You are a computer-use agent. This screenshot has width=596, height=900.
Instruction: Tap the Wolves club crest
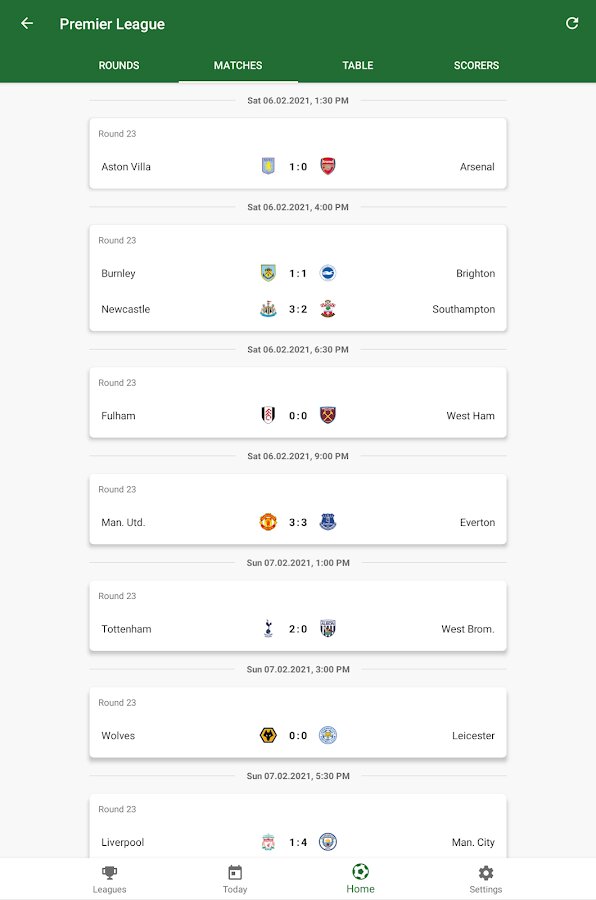pos(268,735)
